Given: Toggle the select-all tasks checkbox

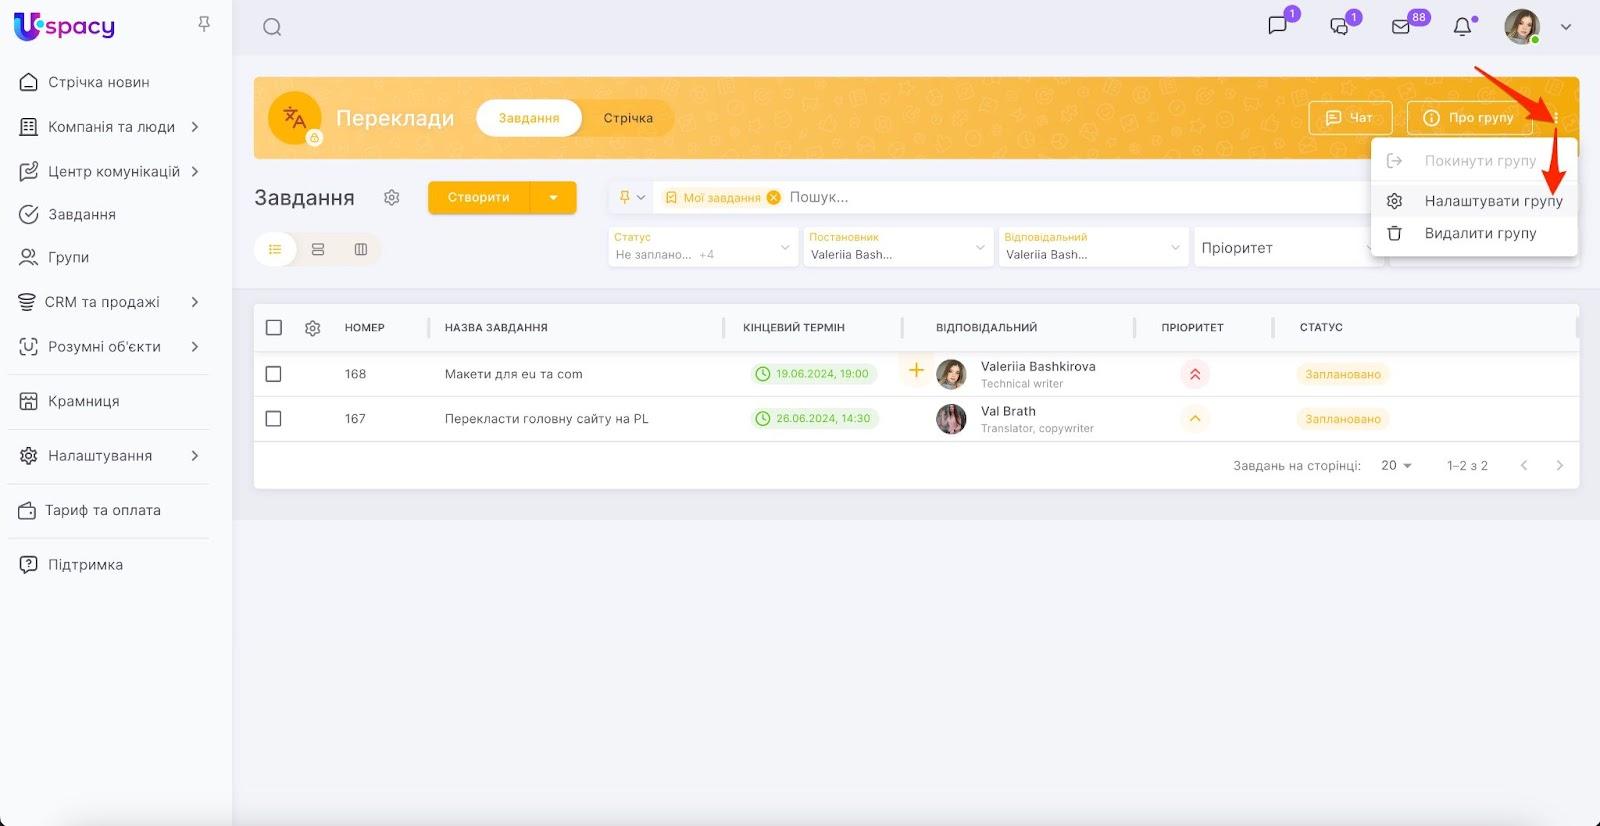Looking at the screenshot, I should point(274,328).
